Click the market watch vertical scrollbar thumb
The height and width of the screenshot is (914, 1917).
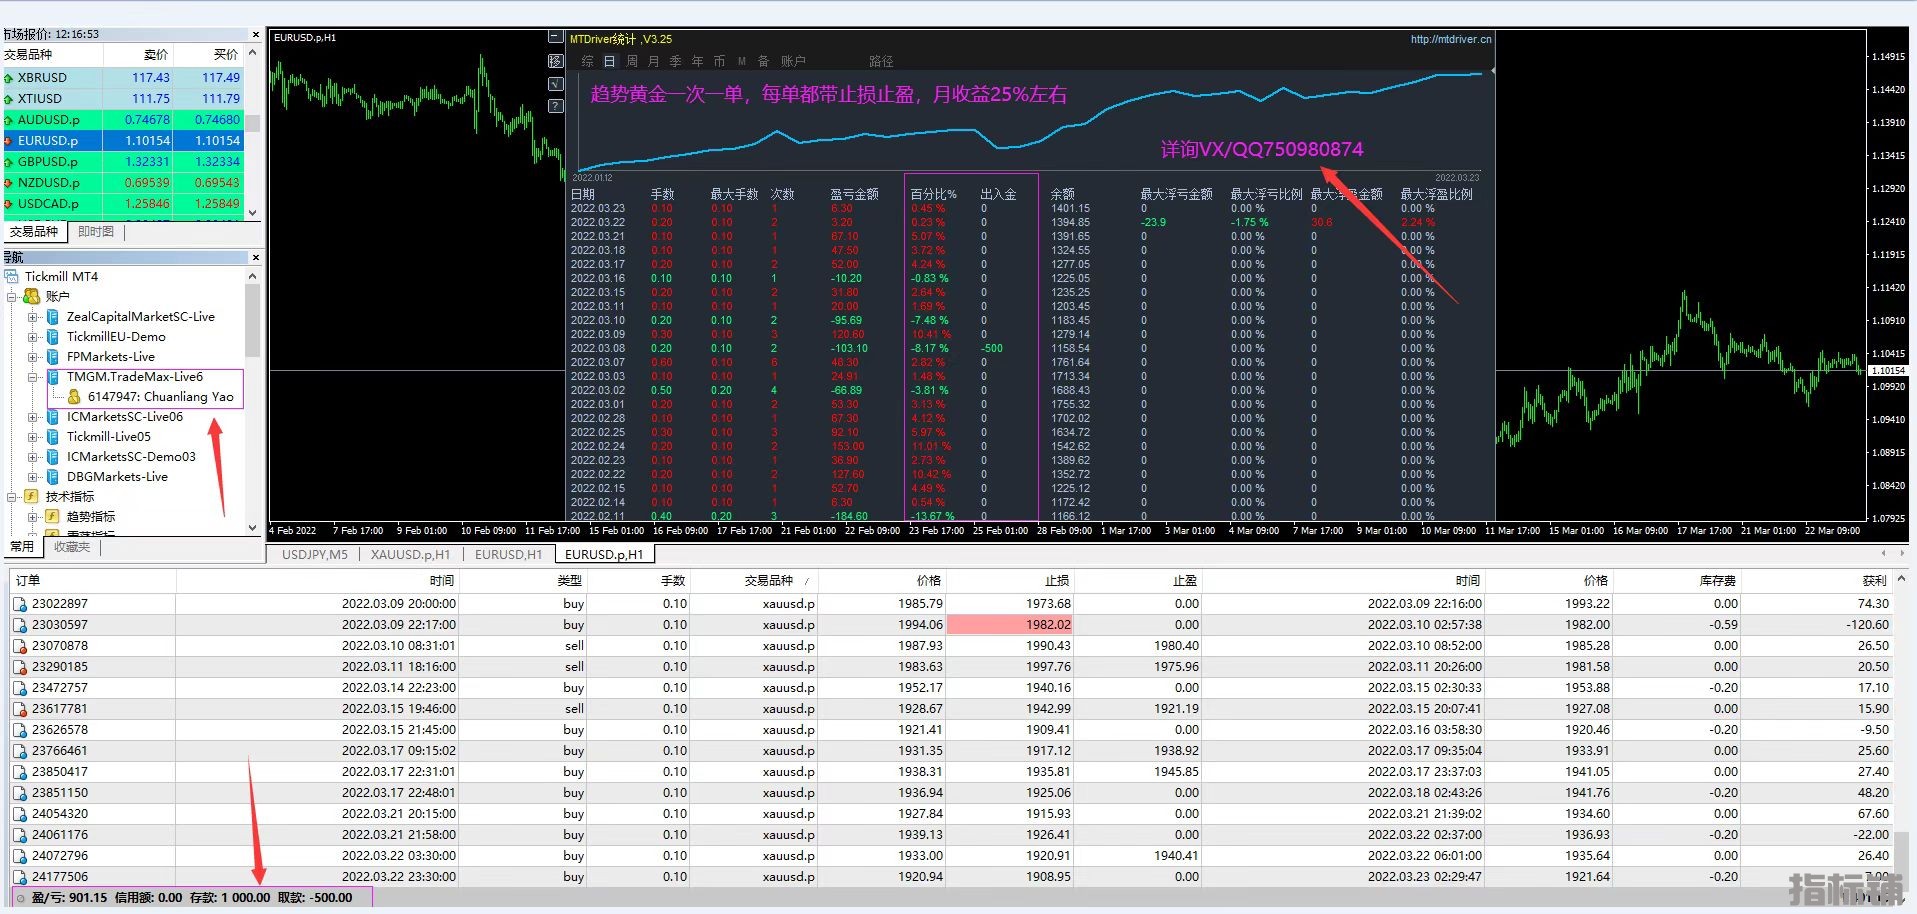(x=254, y=123)
